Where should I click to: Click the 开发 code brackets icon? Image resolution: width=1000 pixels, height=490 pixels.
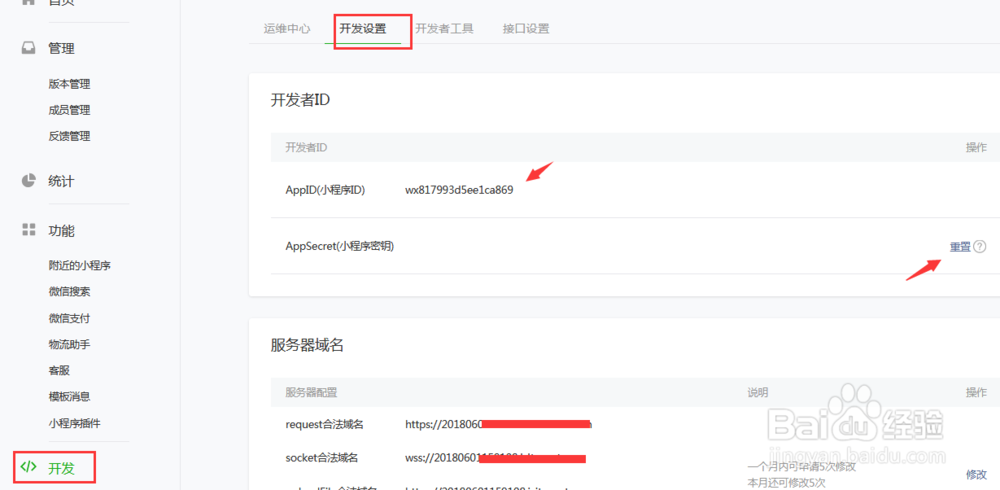(29, 467)
